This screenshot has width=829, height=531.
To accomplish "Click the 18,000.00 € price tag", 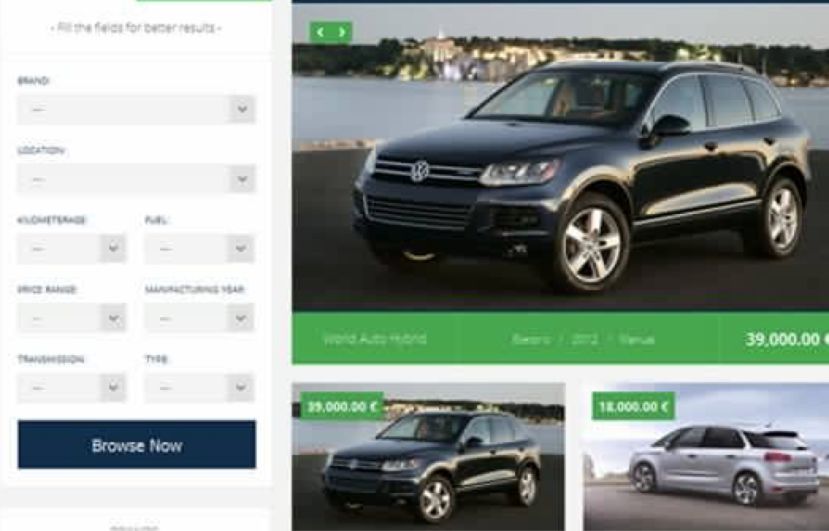I will pyautogui.click(x=633, y=406).
